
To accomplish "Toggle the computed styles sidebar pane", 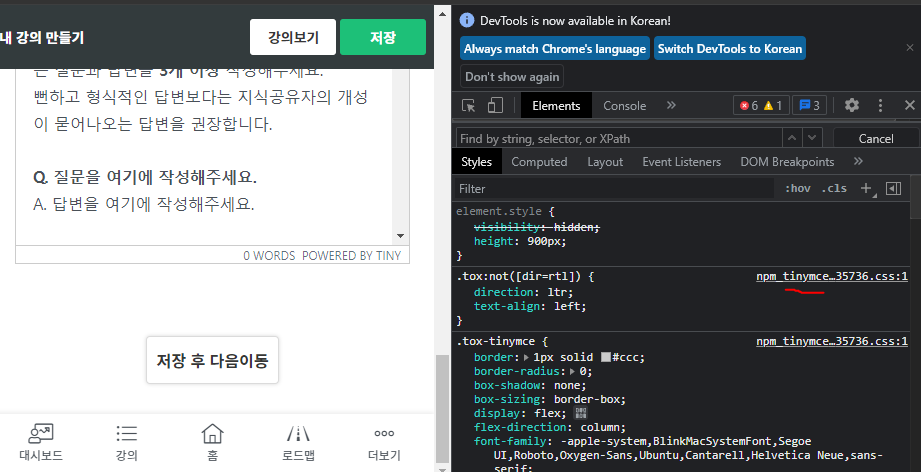I will pos(894,188).
